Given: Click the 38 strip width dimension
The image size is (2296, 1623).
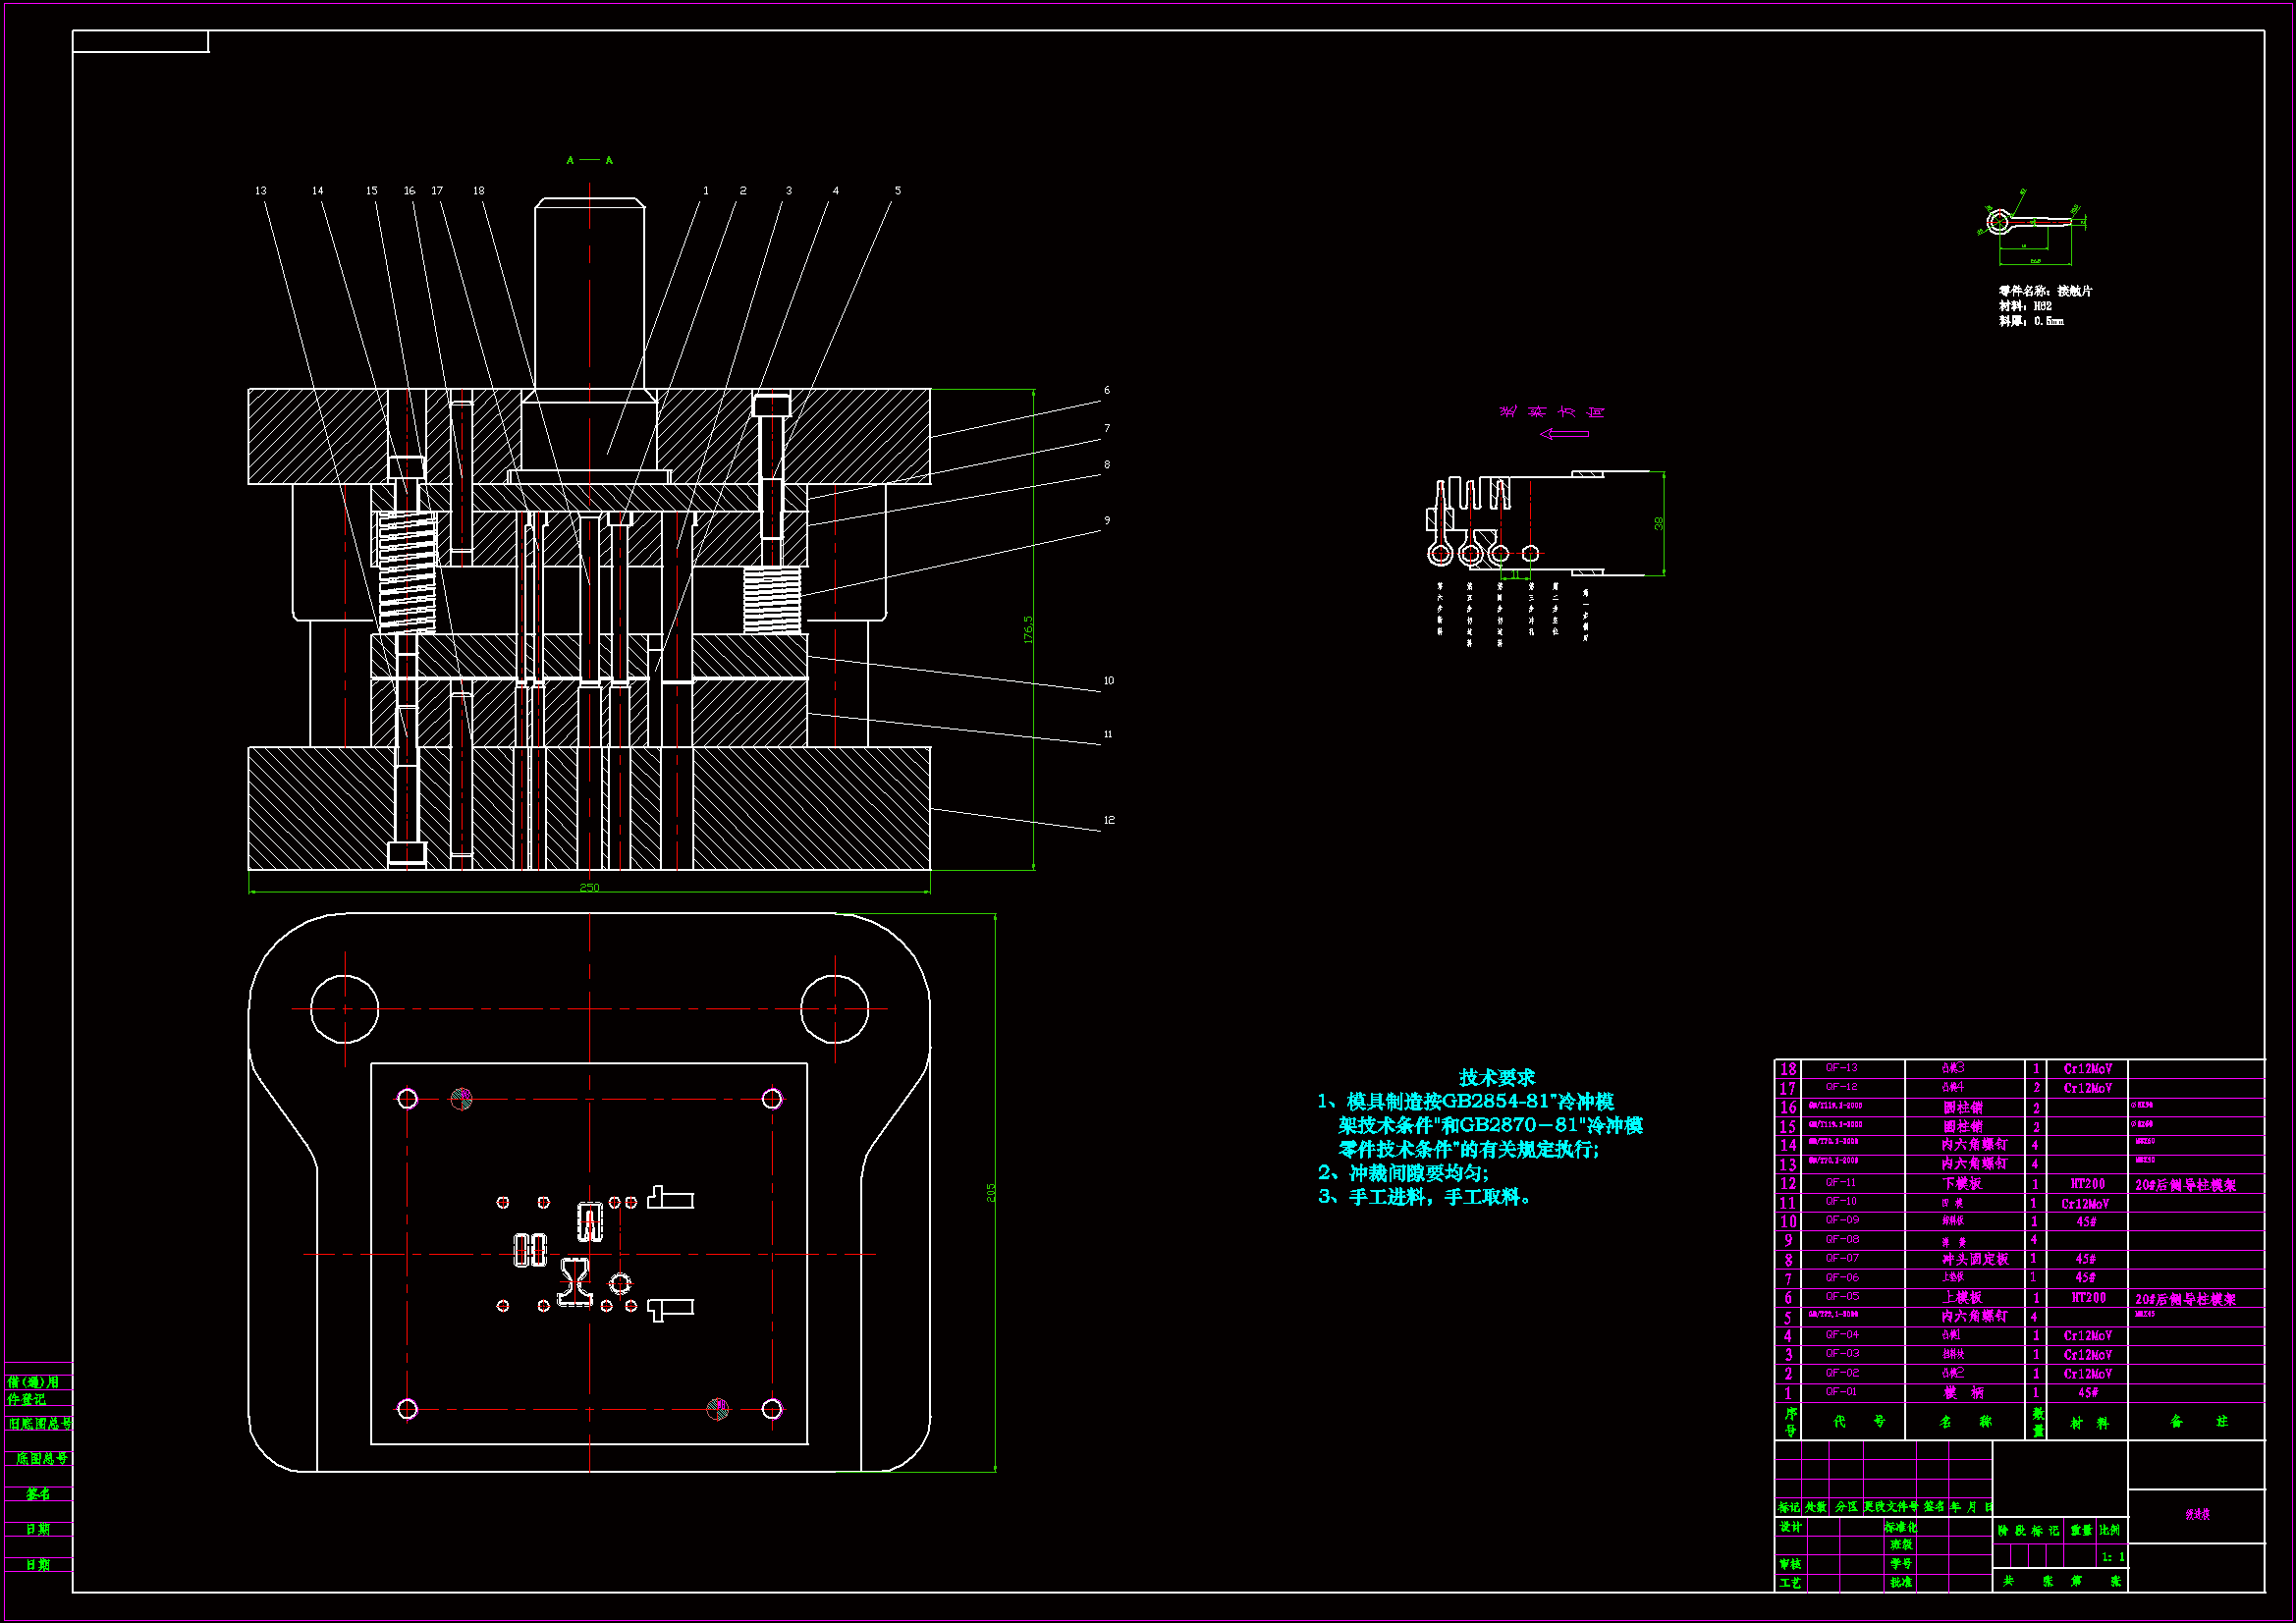Looking at the screenshot, I should coord(1659,523).
